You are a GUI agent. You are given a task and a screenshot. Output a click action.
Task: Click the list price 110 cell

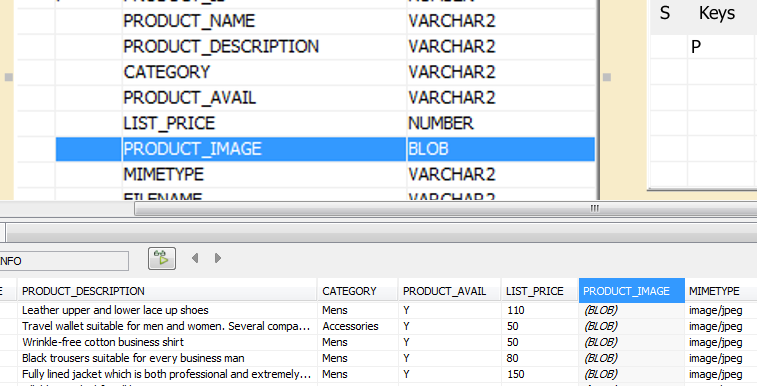(540, 310)
